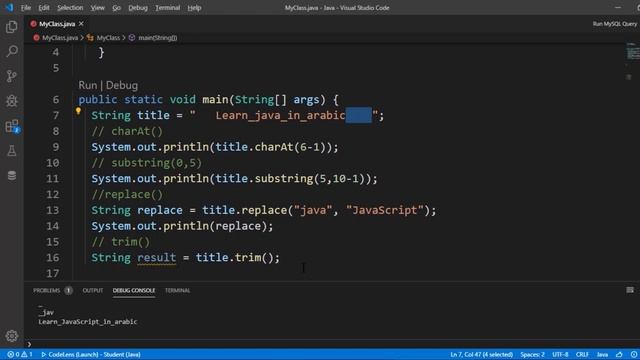Open the Manage gear icon
640x360 pixels.
(x=11, y=336)
